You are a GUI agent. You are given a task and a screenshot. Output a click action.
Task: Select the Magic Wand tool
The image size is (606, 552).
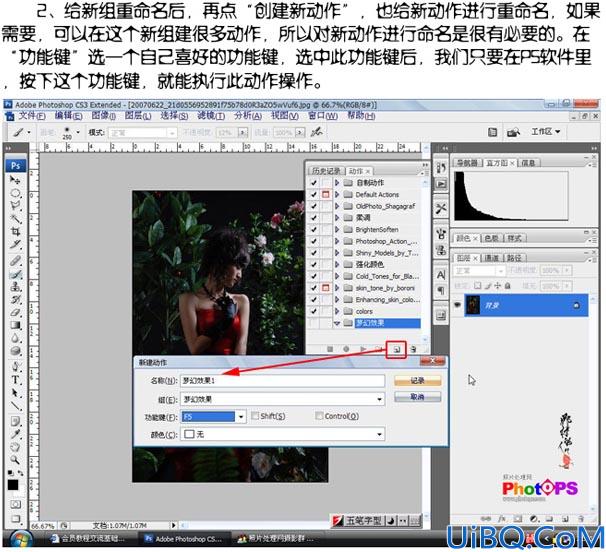[15, 219]
